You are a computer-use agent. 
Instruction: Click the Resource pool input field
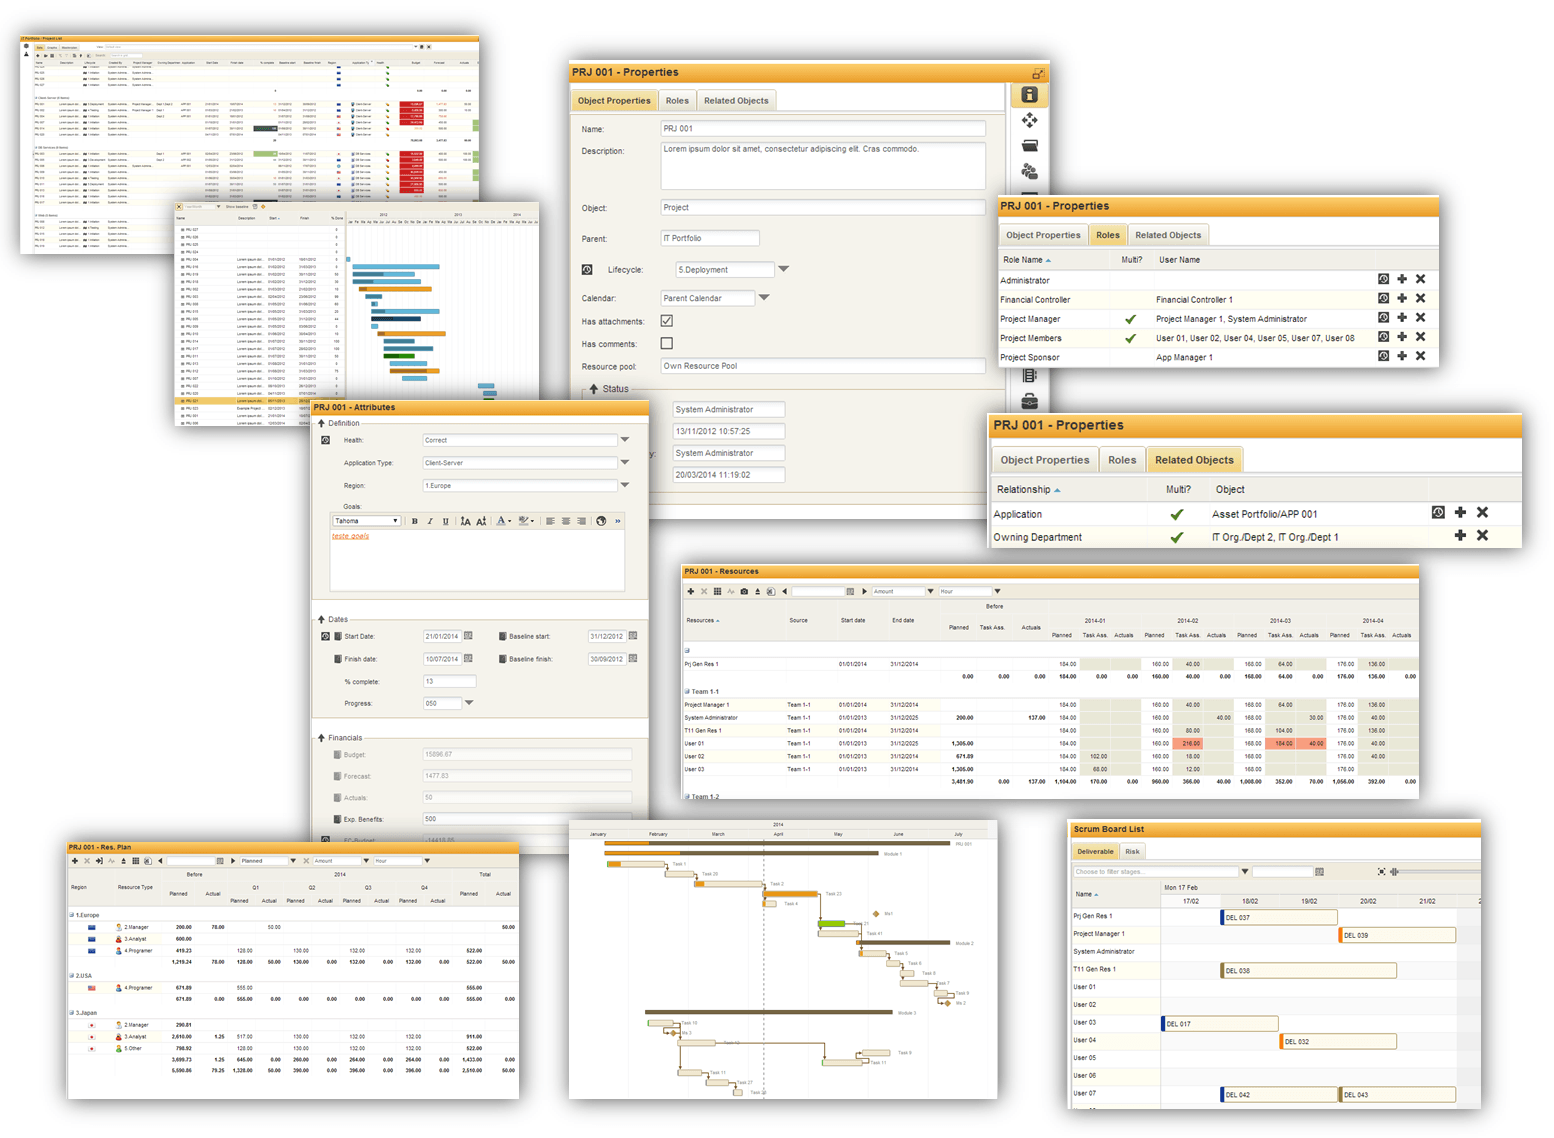(x=823, y=366)
